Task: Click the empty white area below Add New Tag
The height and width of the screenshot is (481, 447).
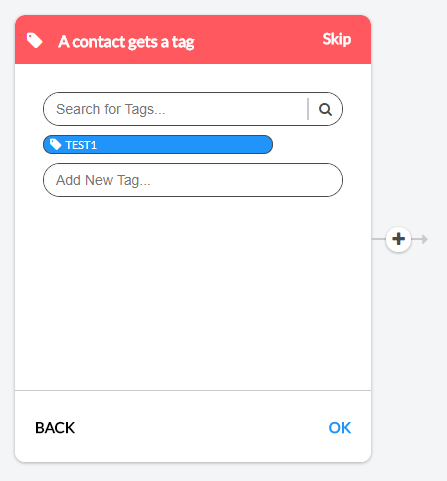Action: coord(193,293)
